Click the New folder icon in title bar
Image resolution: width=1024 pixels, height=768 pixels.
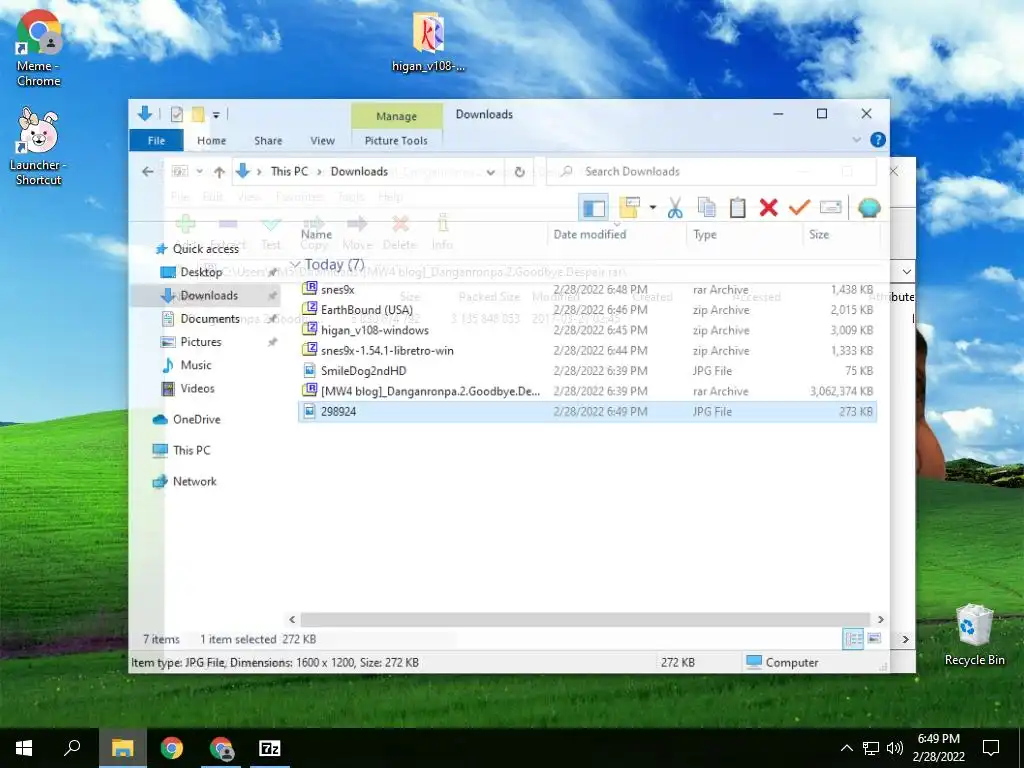point(198,114)
